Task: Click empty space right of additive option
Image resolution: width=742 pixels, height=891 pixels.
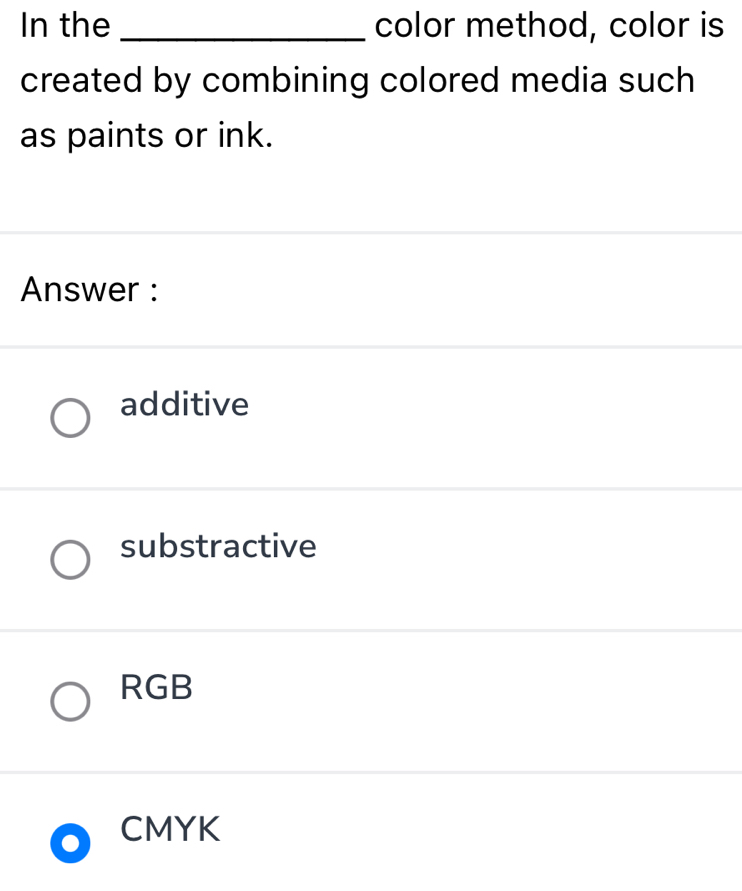Action: [x=494, y=418]
